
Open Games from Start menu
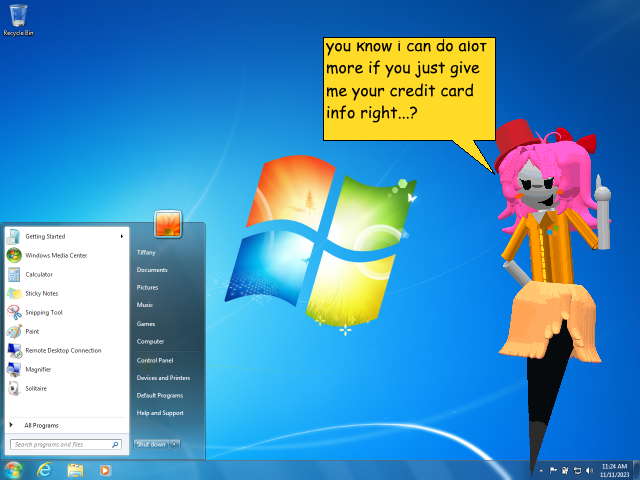[x=146, y=324]
